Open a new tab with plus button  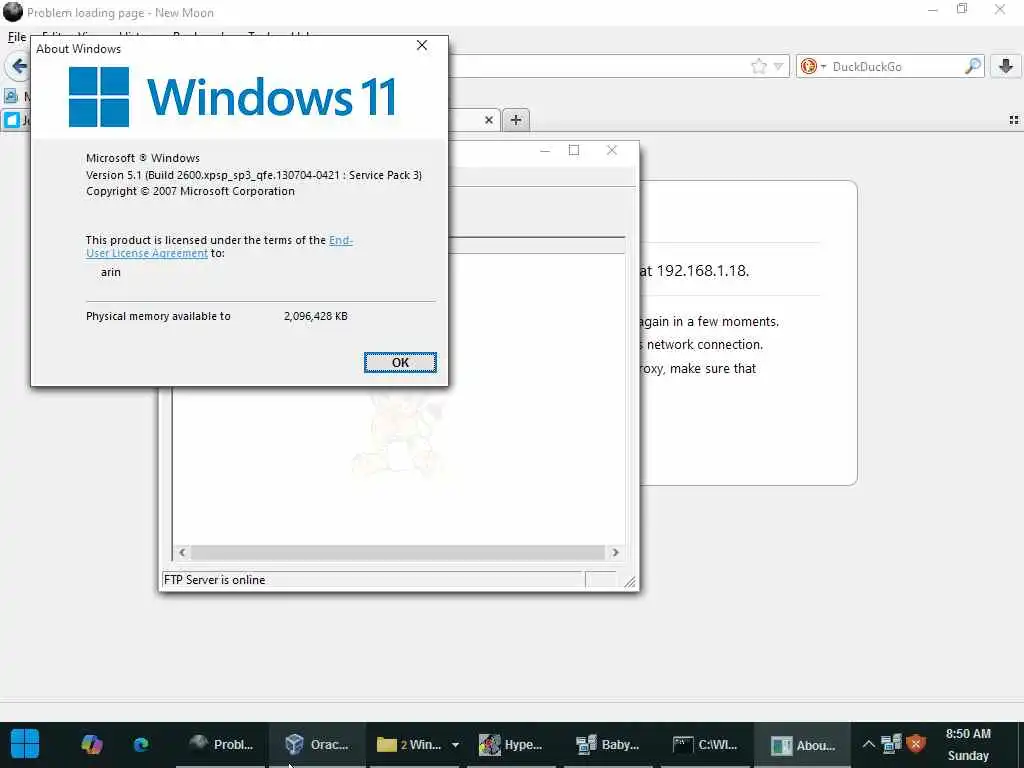coord(516,120)
